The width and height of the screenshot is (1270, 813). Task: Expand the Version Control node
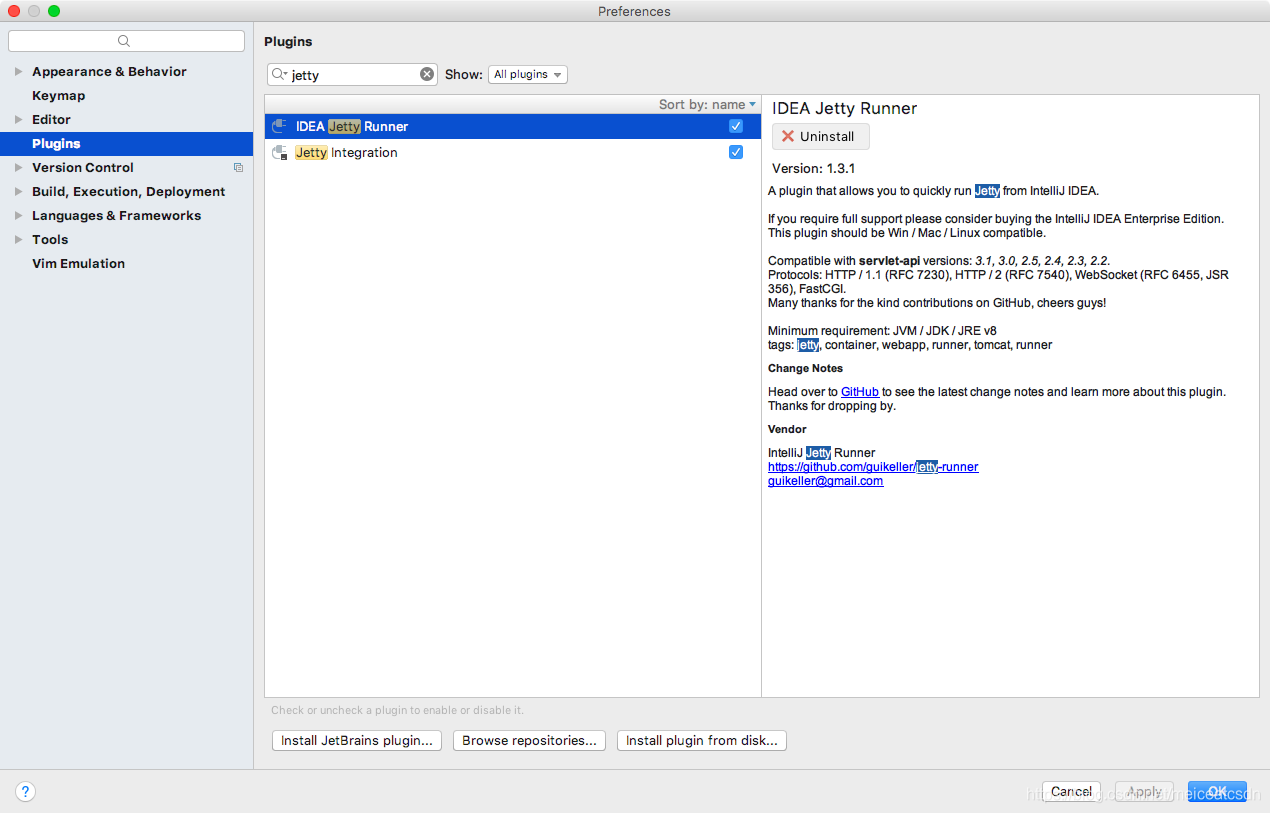(x=18, y=168)
